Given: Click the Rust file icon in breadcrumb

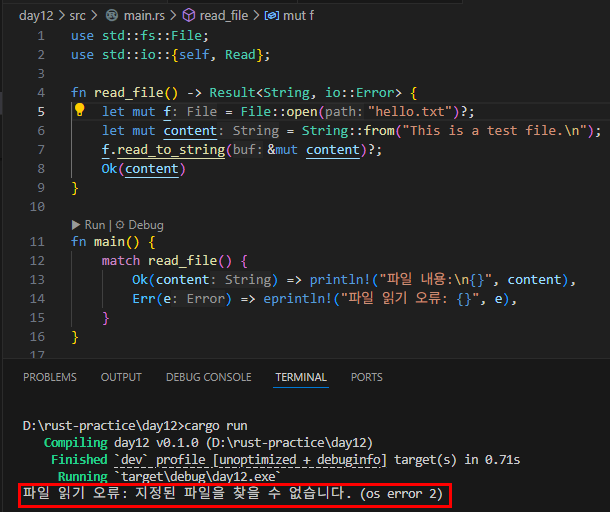Looking at the screenshot, I should (112, 16).
